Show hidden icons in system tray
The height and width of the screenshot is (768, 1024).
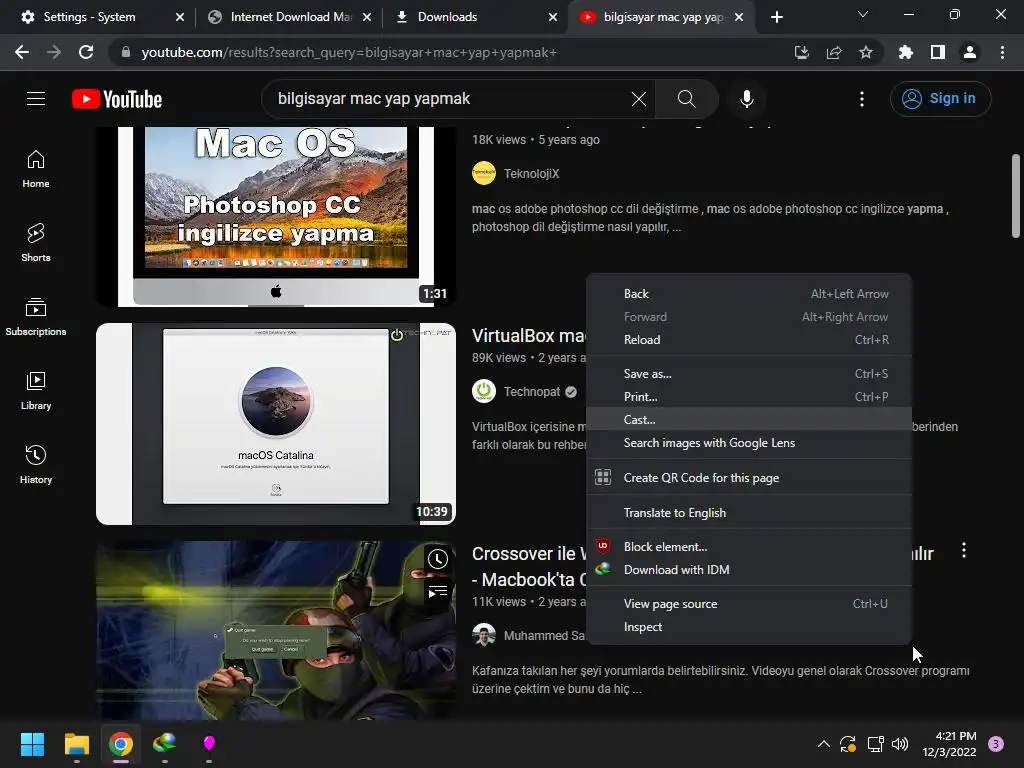[x=824, y=744]
